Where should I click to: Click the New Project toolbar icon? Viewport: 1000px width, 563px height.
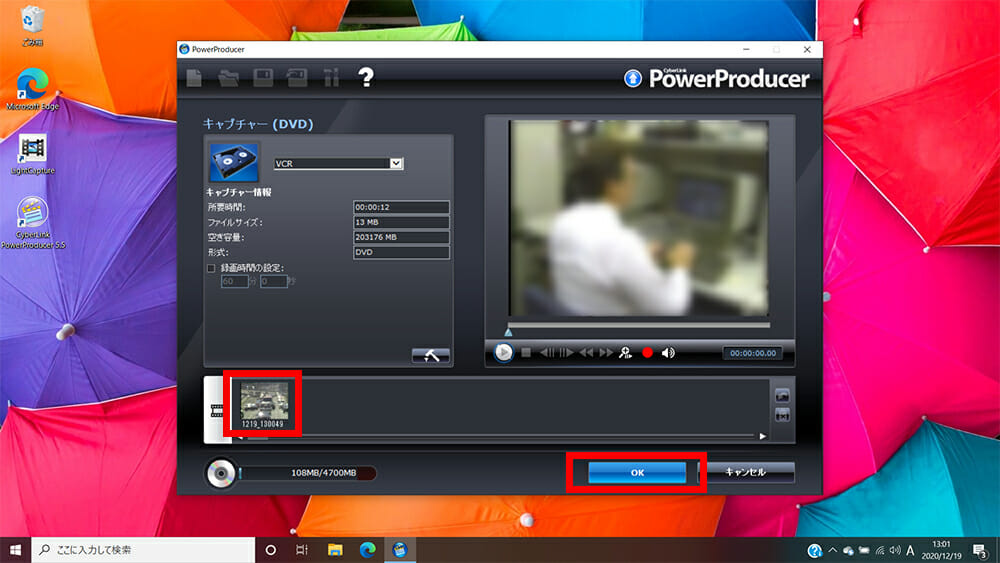195,78
